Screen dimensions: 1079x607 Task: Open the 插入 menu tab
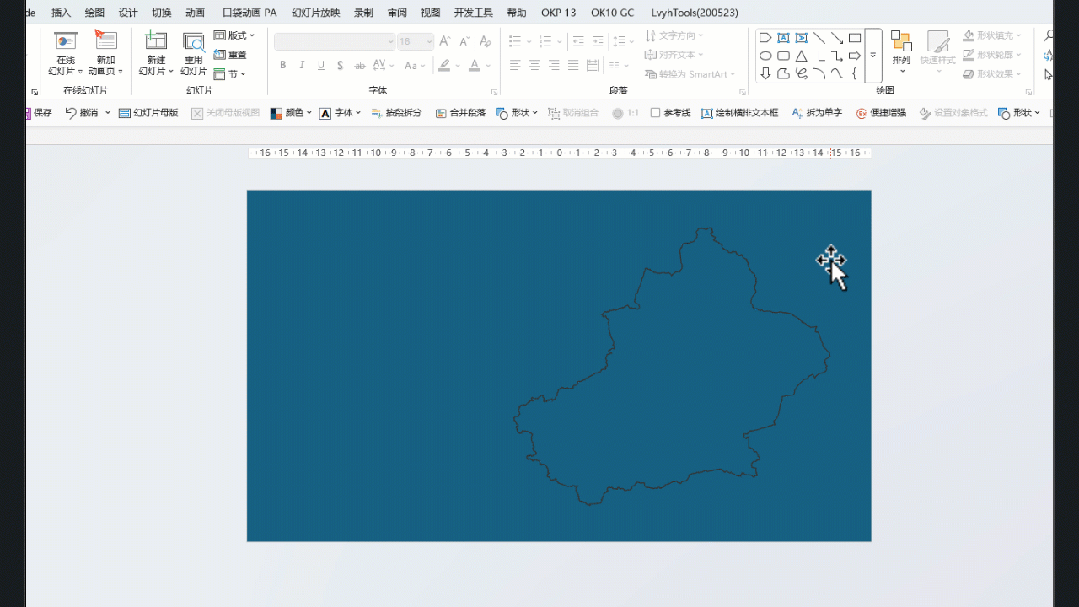[61, 12]
